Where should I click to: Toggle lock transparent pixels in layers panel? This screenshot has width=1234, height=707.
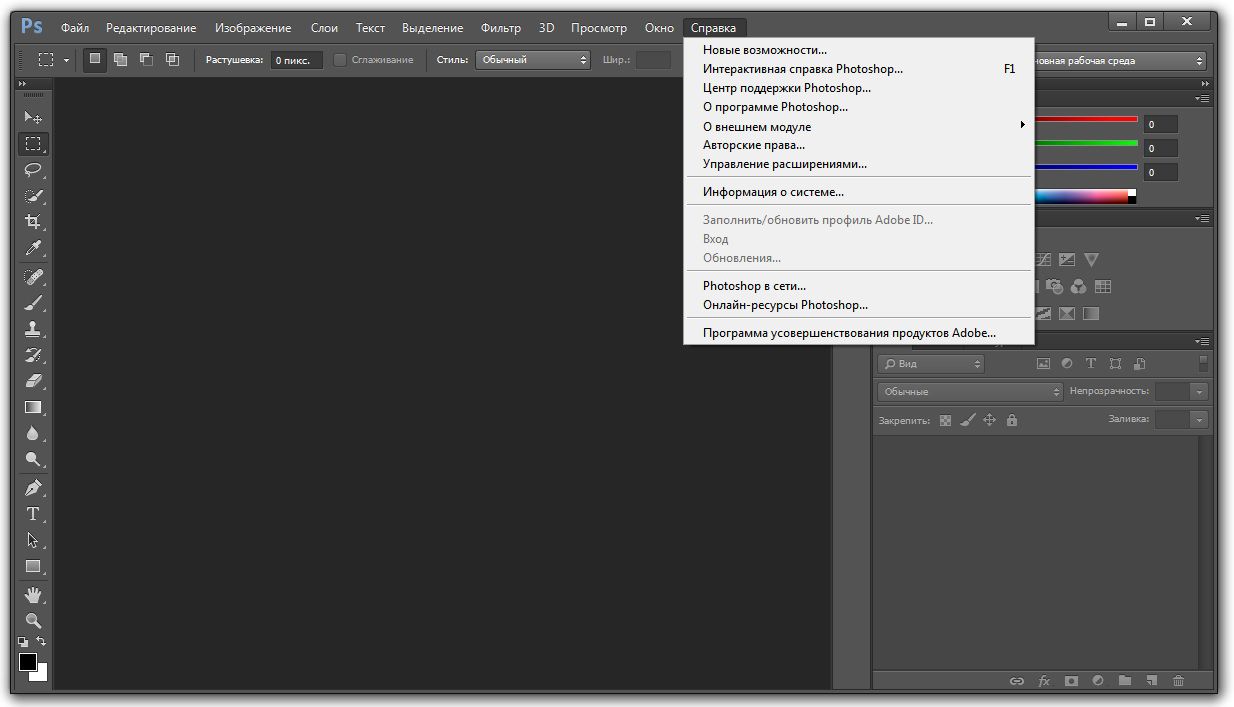pyautogui.click(x=945, y=421)
